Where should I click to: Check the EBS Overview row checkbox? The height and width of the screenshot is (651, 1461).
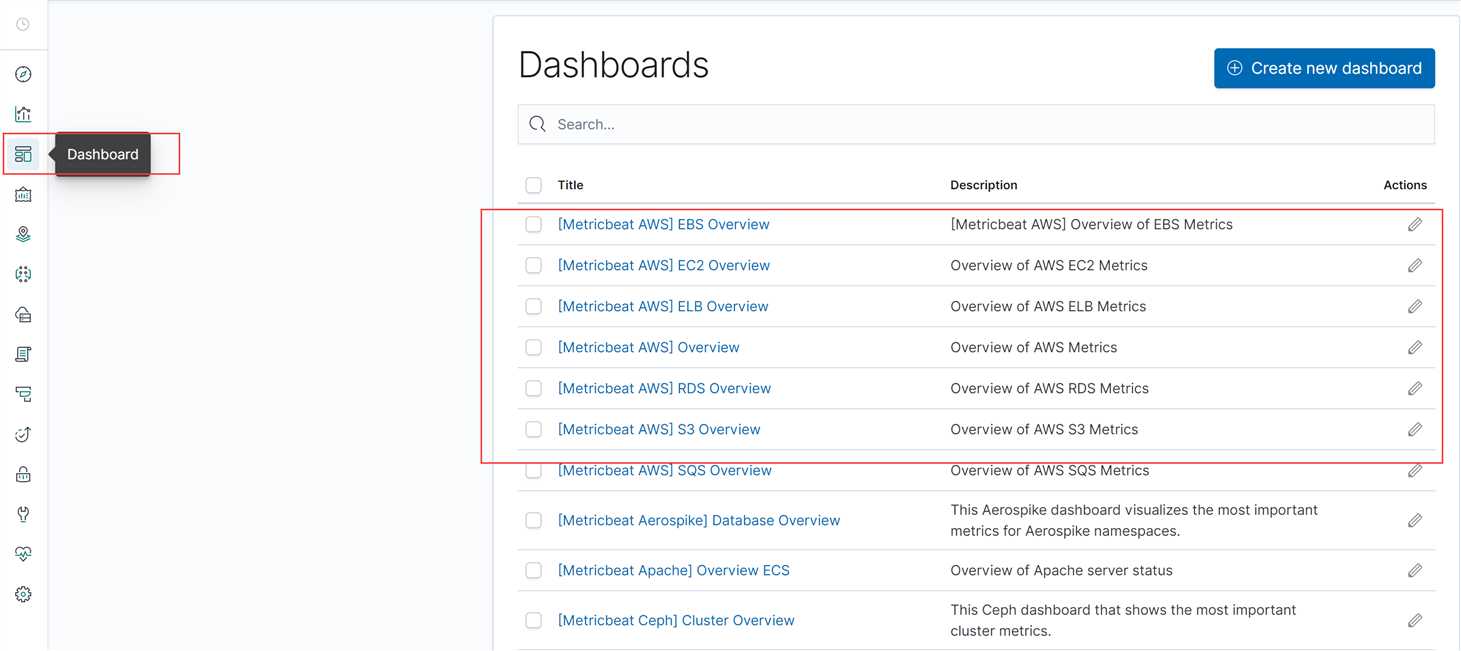[534, 225]
